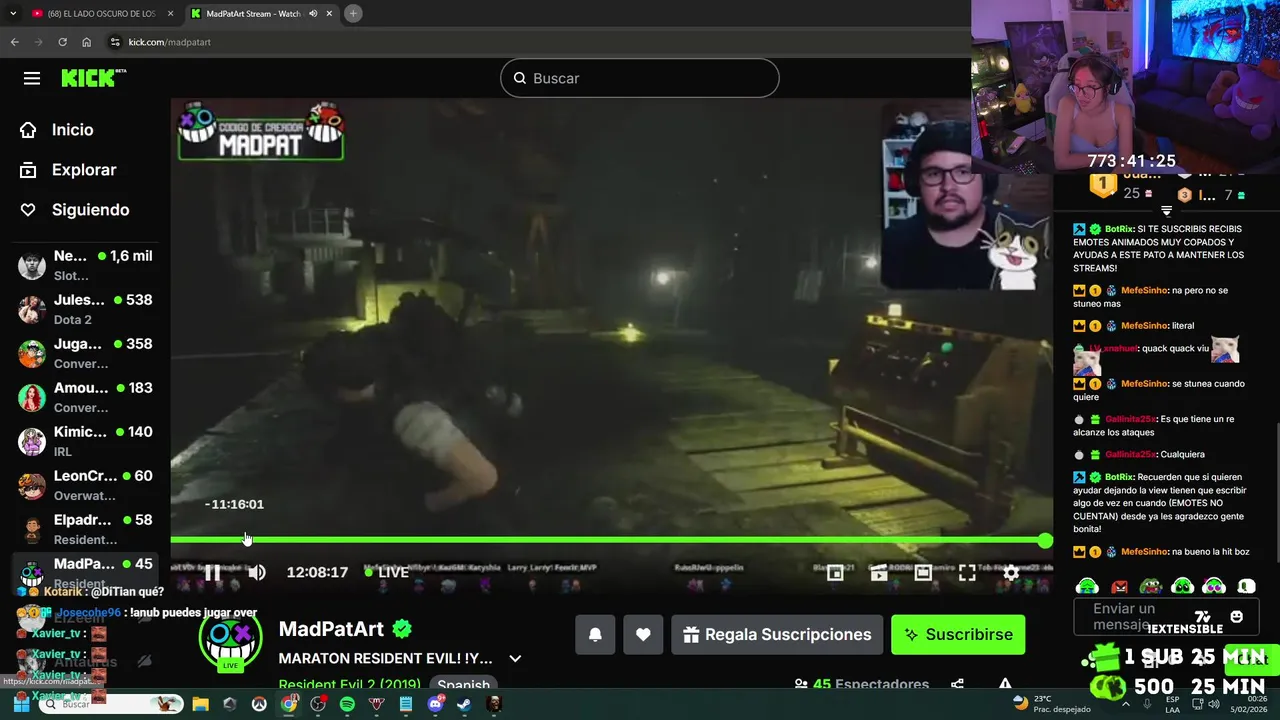Mute the MadPatArt tab audio icon
This screenshot has width=1280, height=720.
click(313, 13)
